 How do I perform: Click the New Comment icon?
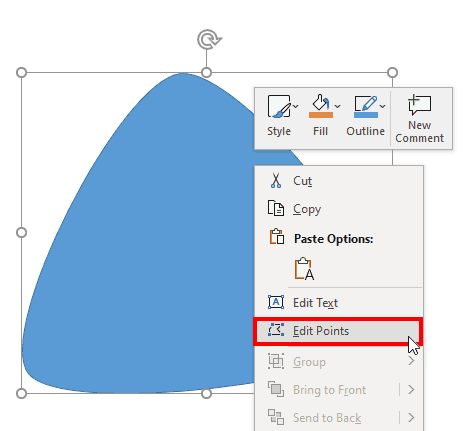point(419,104)
